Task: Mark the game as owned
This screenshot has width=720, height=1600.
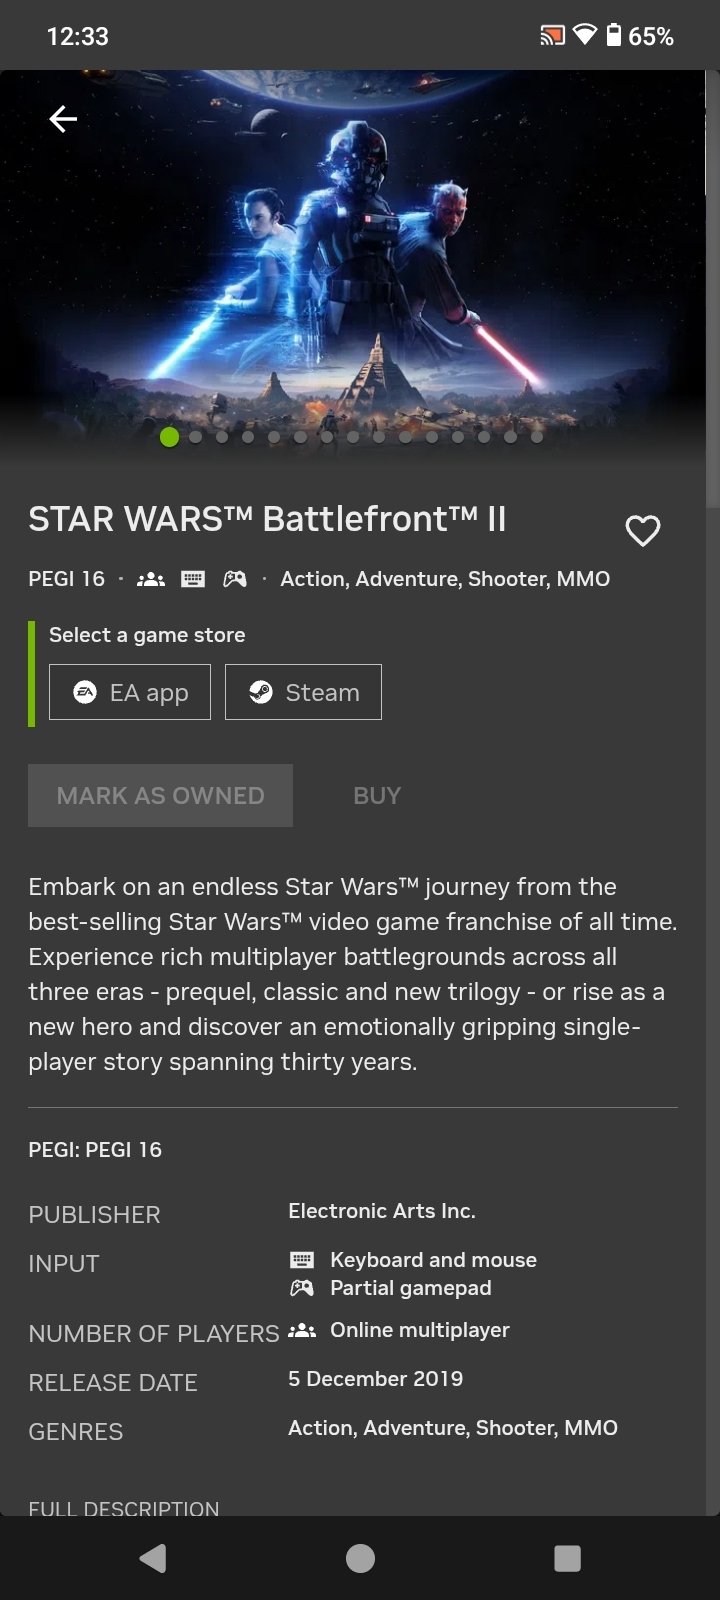Action: point(160,795)
